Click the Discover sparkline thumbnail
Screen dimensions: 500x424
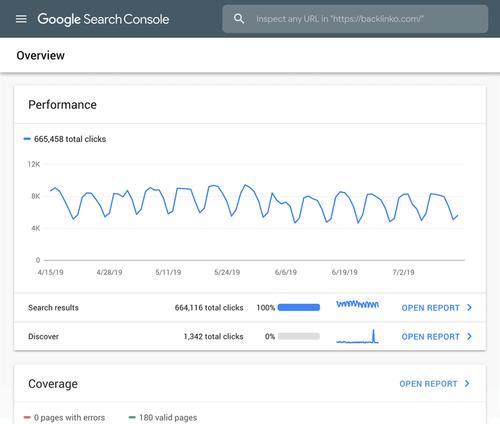(x=357, y=336)
